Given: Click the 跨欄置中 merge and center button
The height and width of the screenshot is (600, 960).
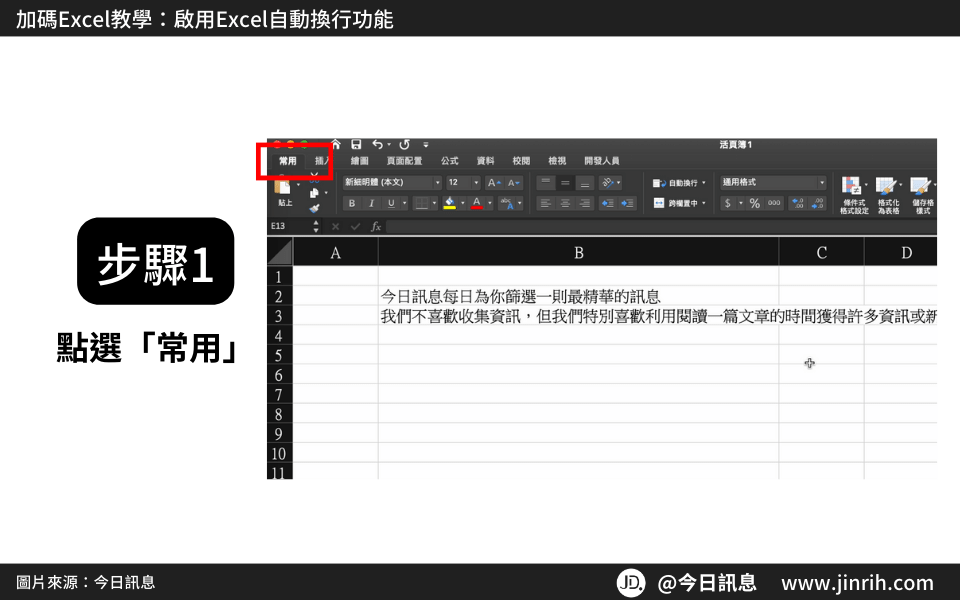Looking at the screenshot, I should [x=675, y=203].
